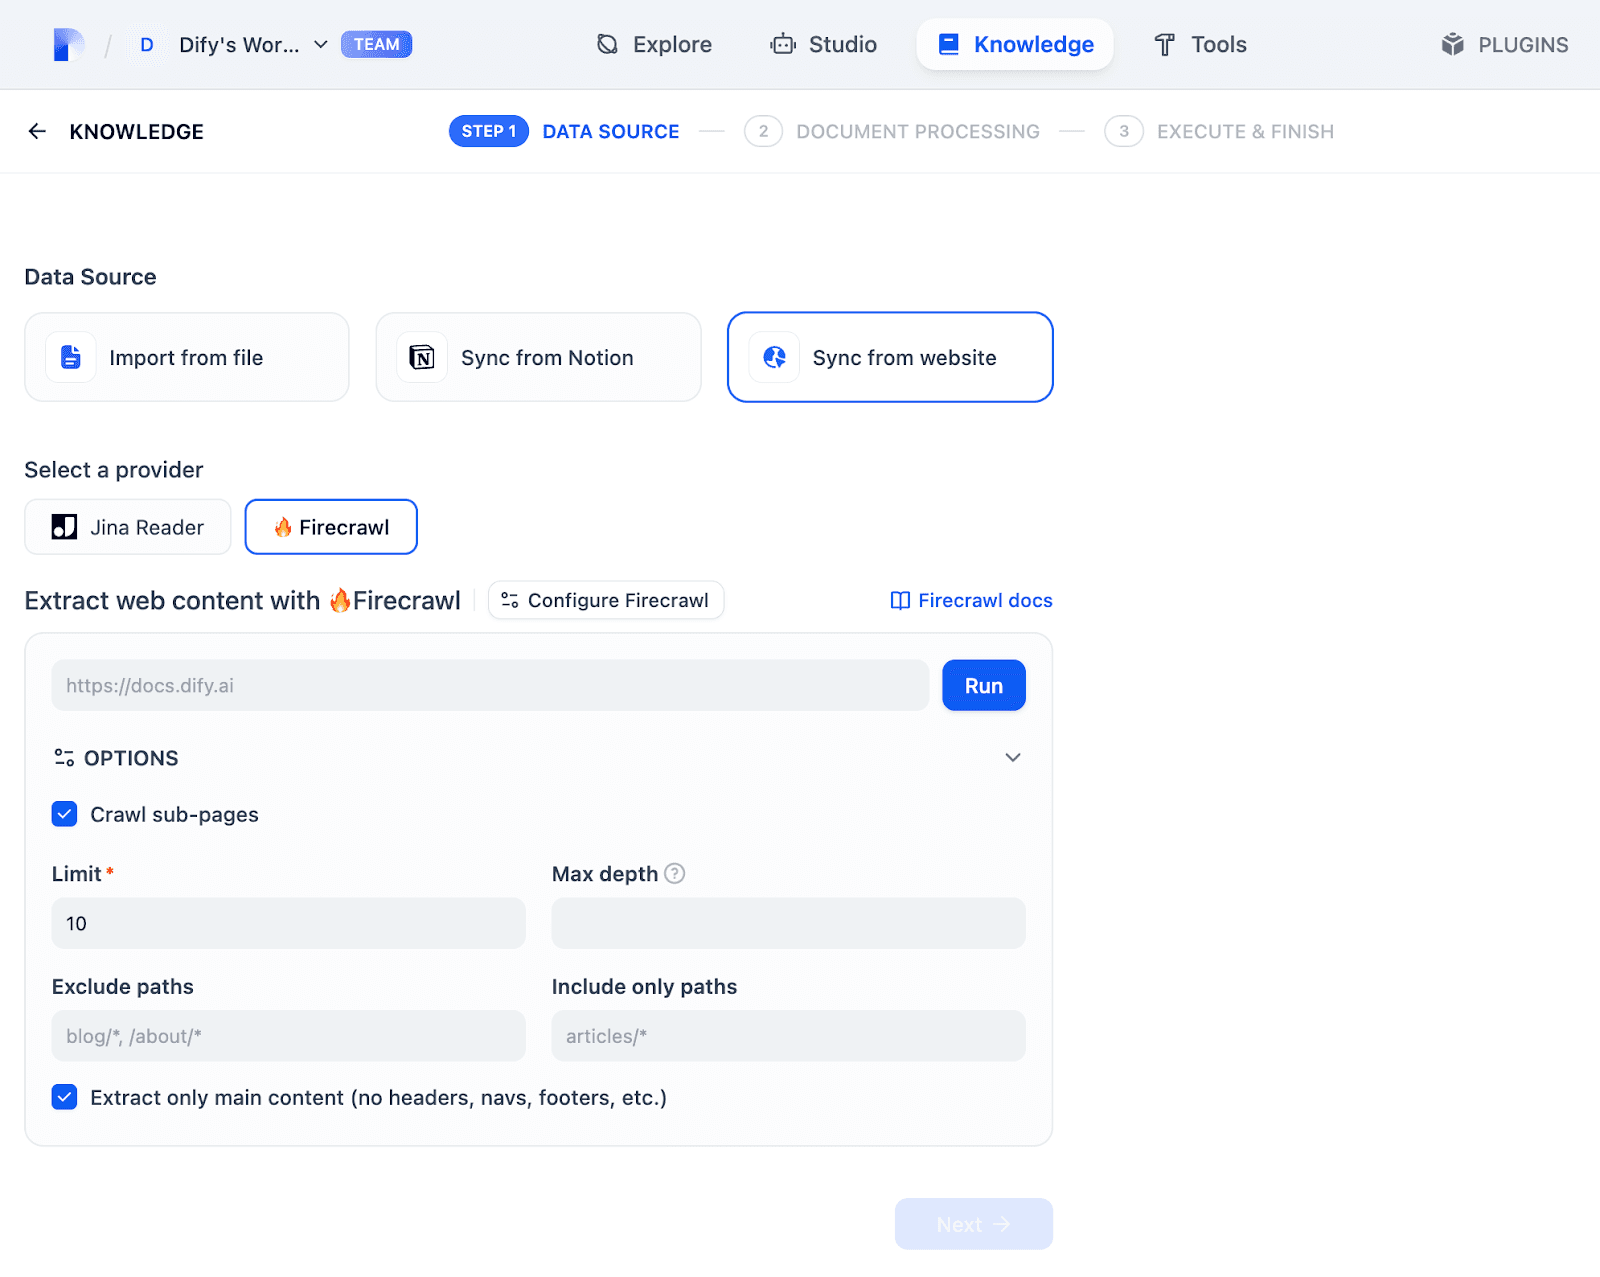Open the Firecrawl docs link
The height and width of the screenshot is (1277, 1600).
(971, 600)
